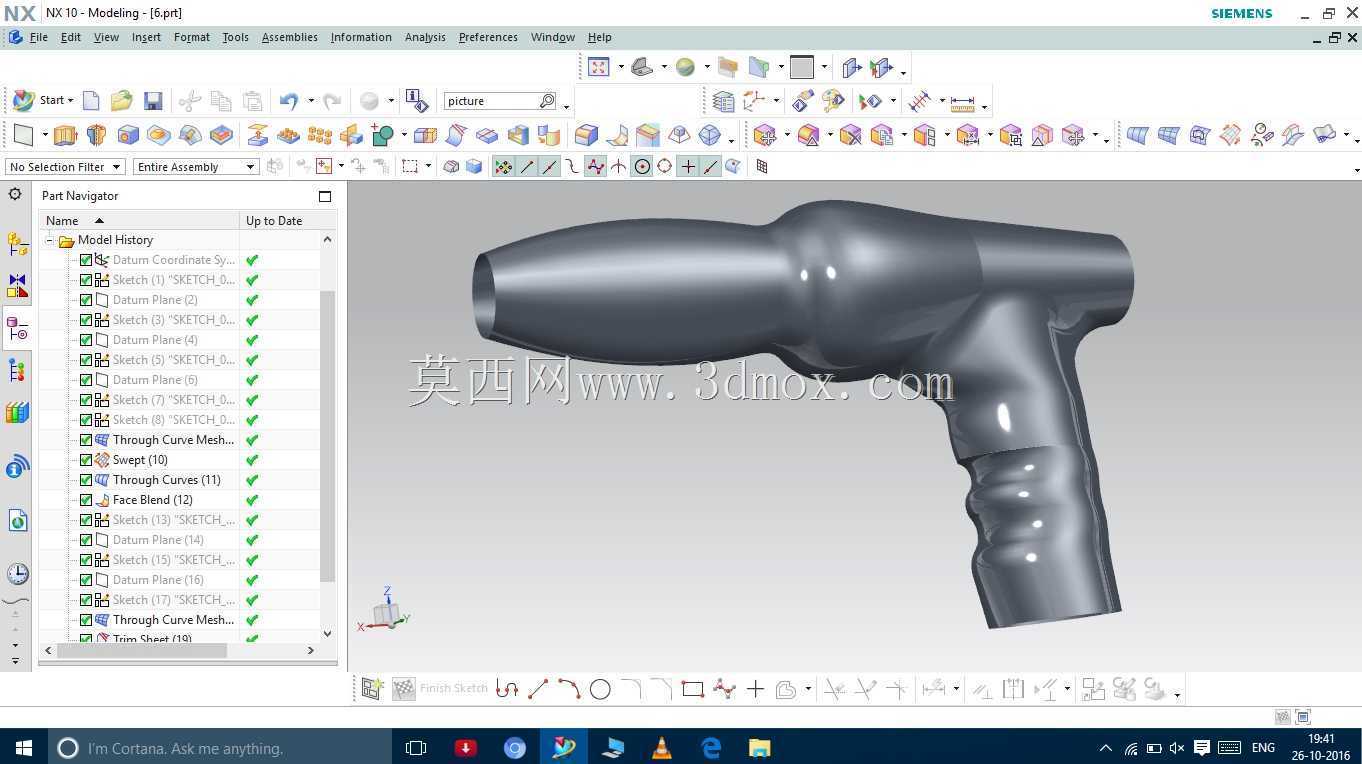1362x764 pixels.
Task: Open the Analysis menu
Action: coord(425,37)
